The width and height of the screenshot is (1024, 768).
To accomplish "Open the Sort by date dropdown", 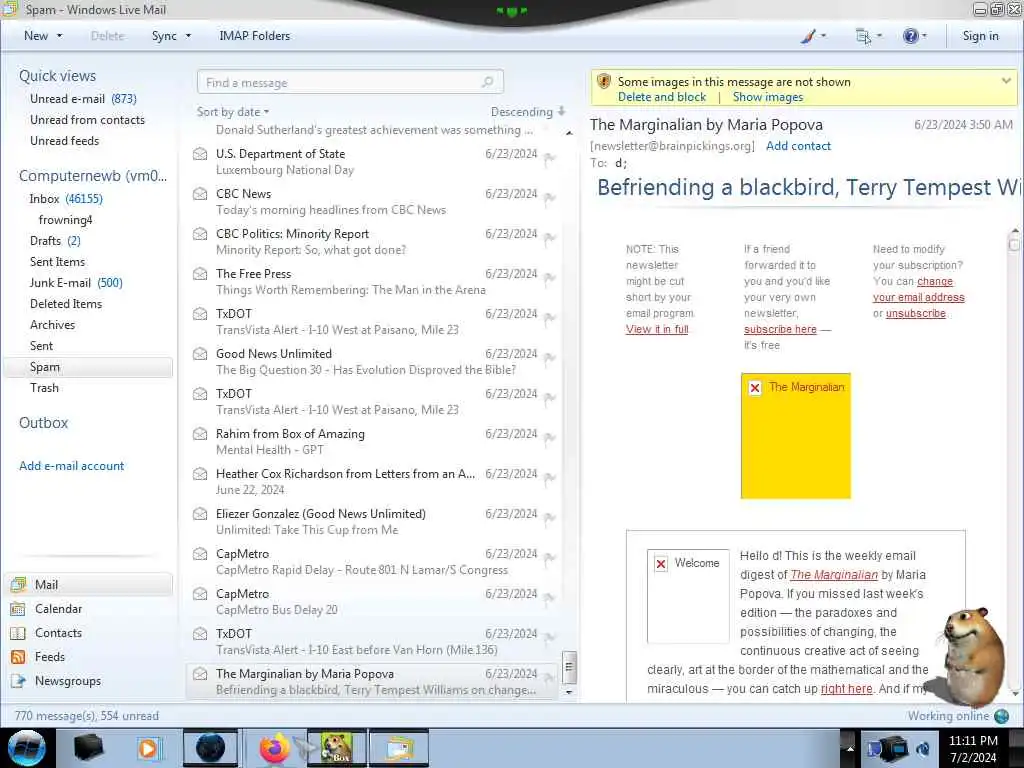I will pos(232,112).
